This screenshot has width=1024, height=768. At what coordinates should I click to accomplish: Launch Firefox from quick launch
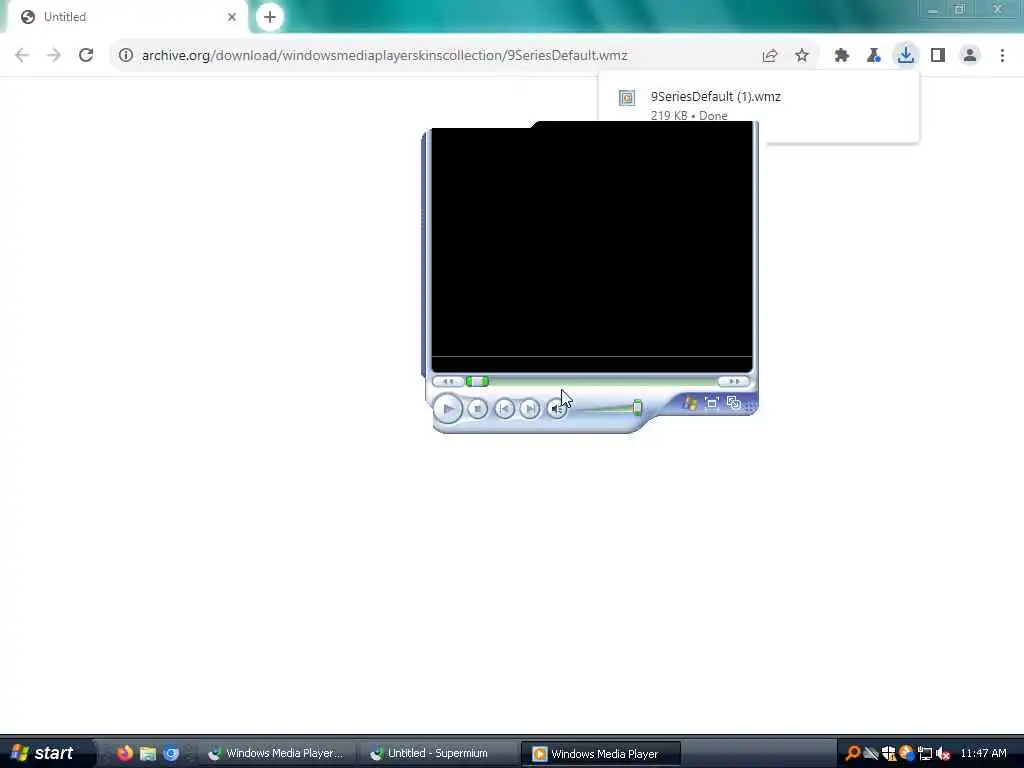pos(125,753)
